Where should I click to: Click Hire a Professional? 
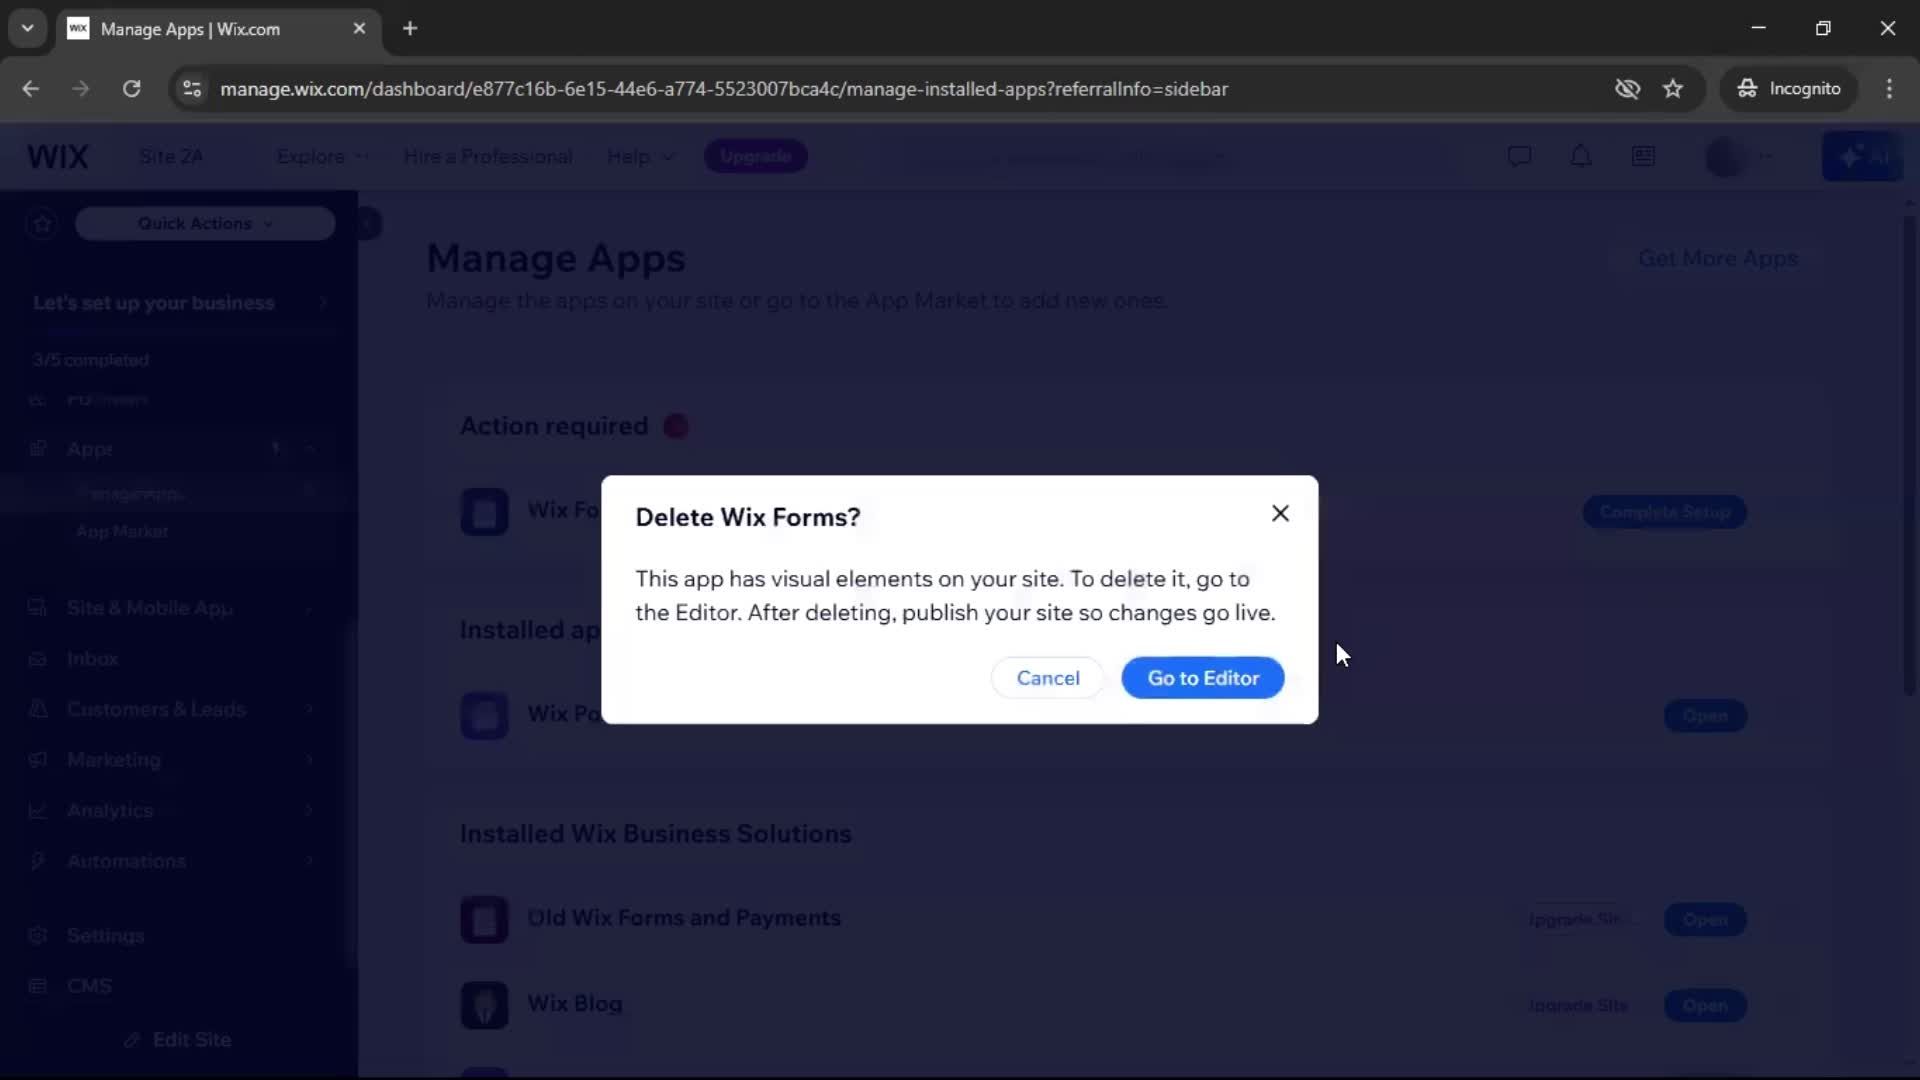pyautogui.click(x=488, y=157)
